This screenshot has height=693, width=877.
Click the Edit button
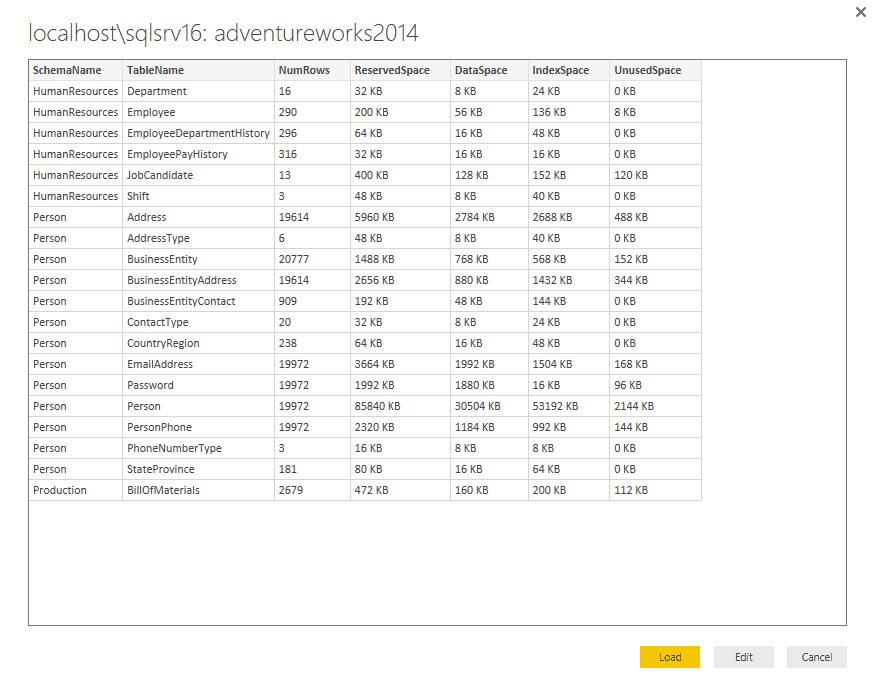(x=743, y=657)
